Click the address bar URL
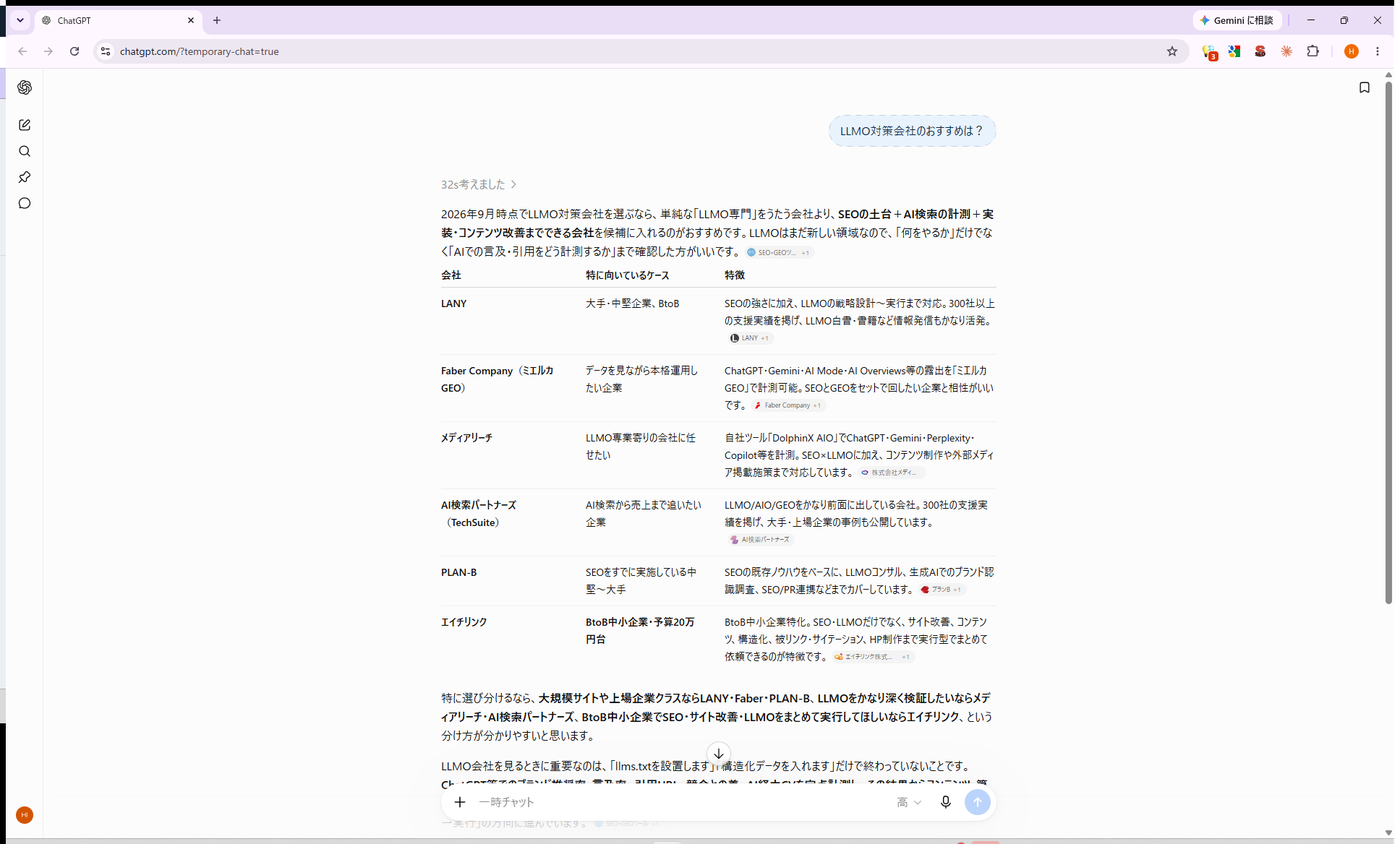 click(x=199, y=51)
